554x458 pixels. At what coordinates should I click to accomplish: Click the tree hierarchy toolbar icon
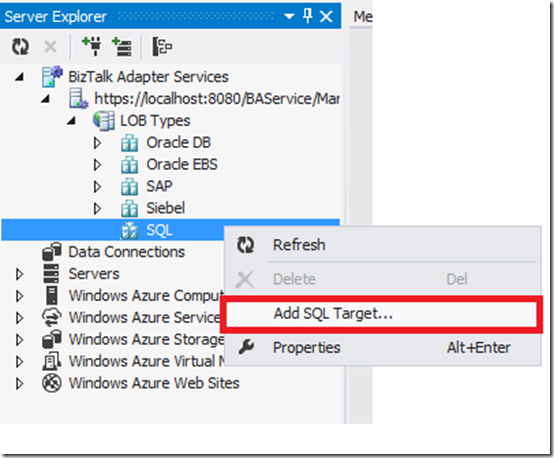(x=162, y=46)
